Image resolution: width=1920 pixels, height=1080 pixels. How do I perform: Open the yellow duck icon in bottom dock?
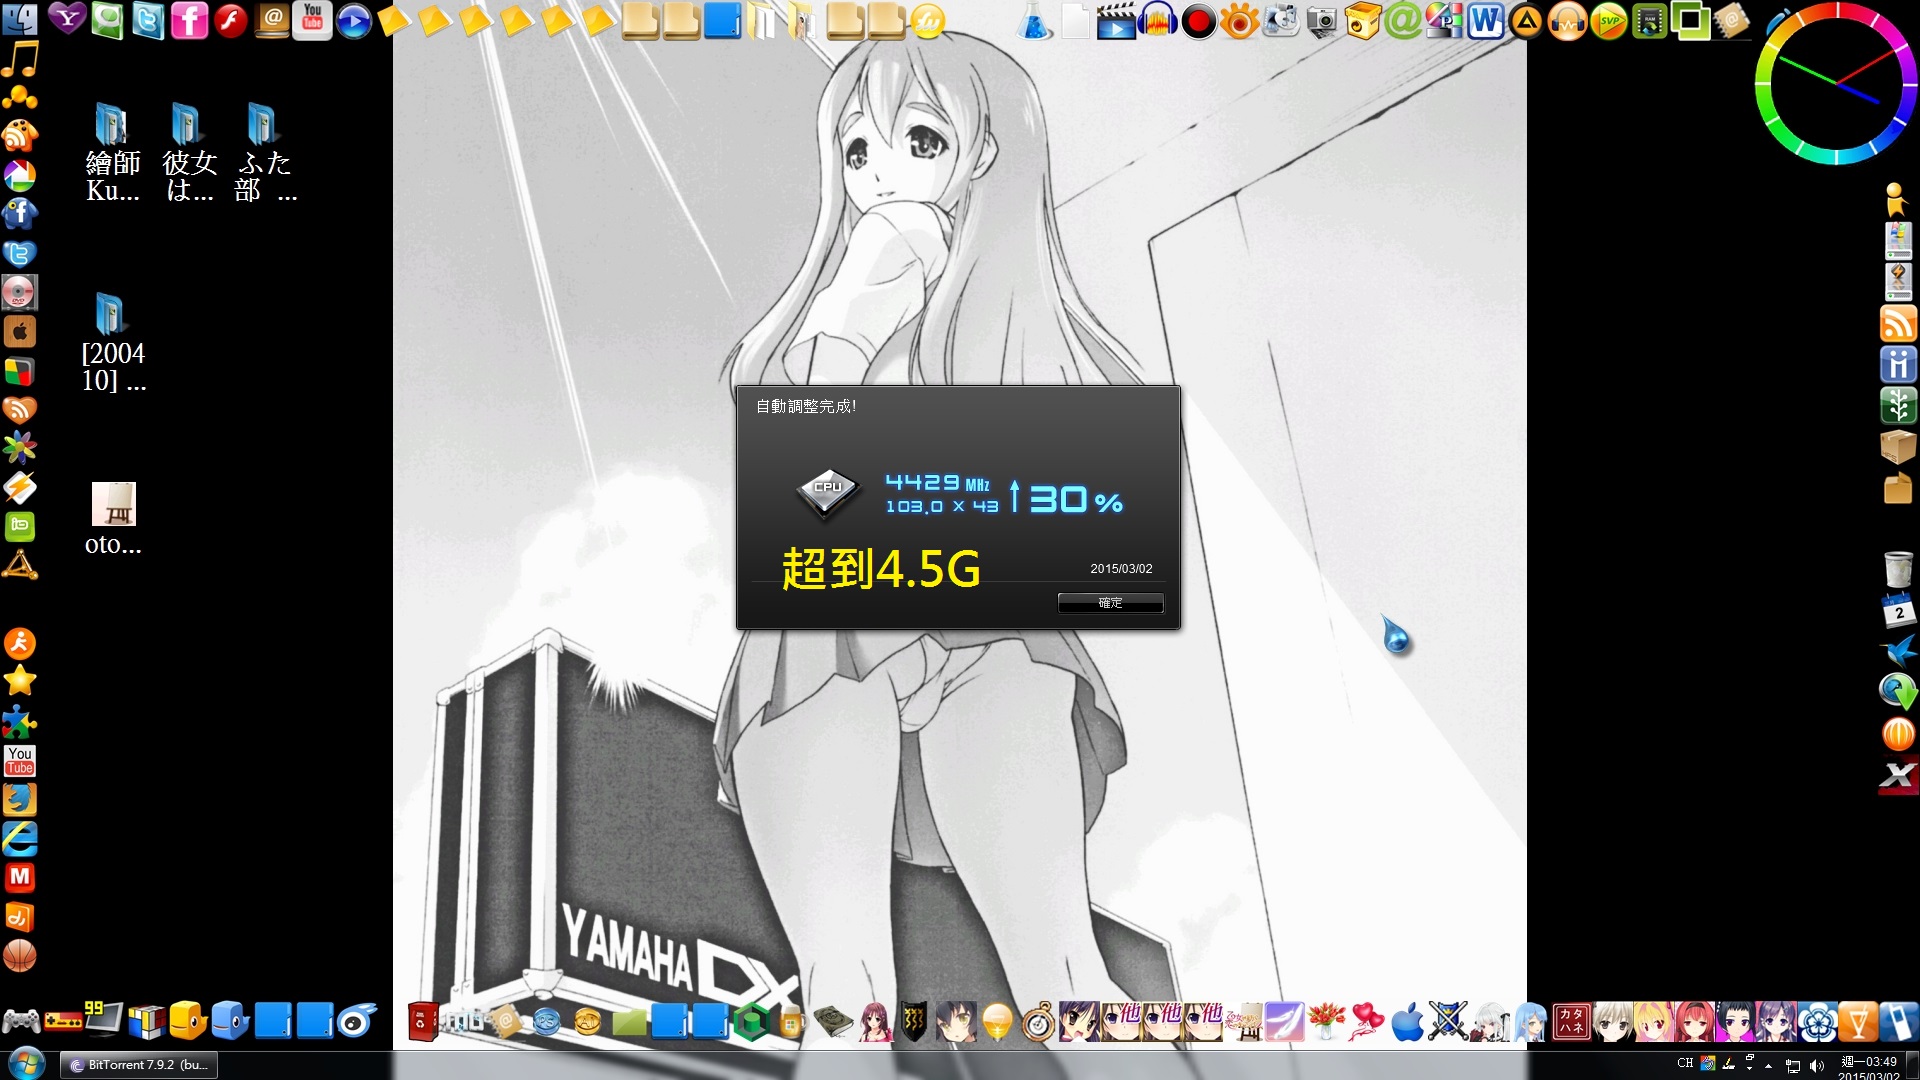tap(187, 1021)
